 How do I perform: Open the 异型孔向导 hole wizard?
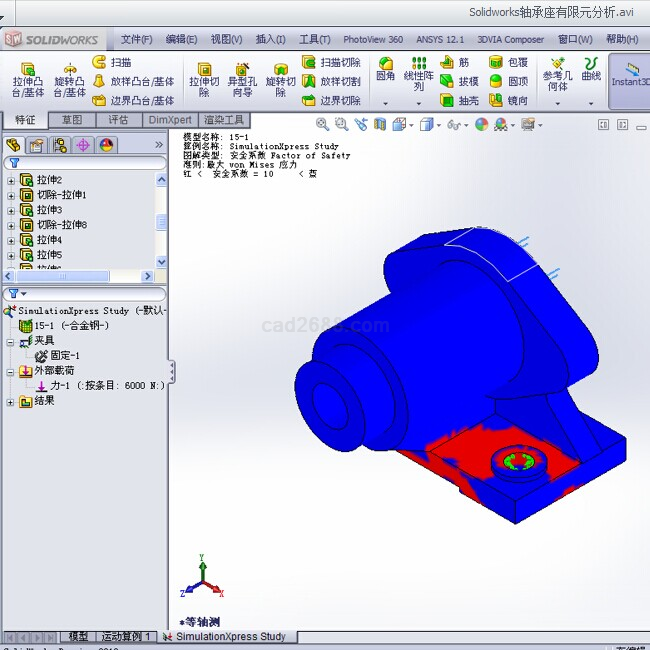click(x=242, y=79)
